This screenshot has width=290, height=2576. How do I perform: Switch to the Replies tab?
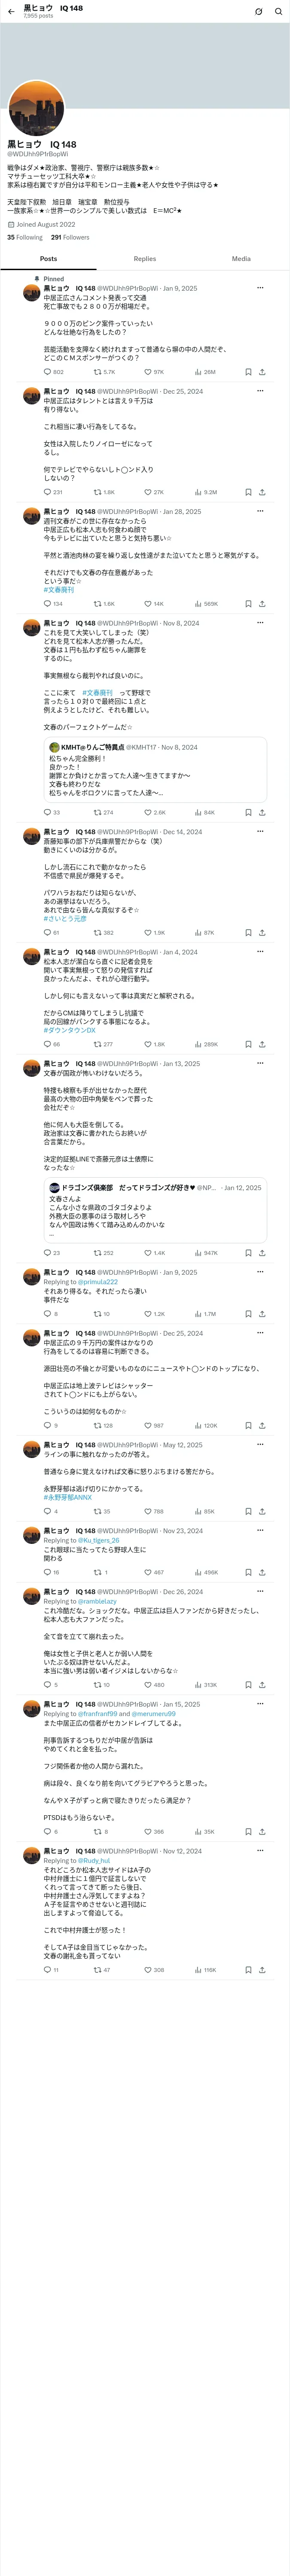145,259
